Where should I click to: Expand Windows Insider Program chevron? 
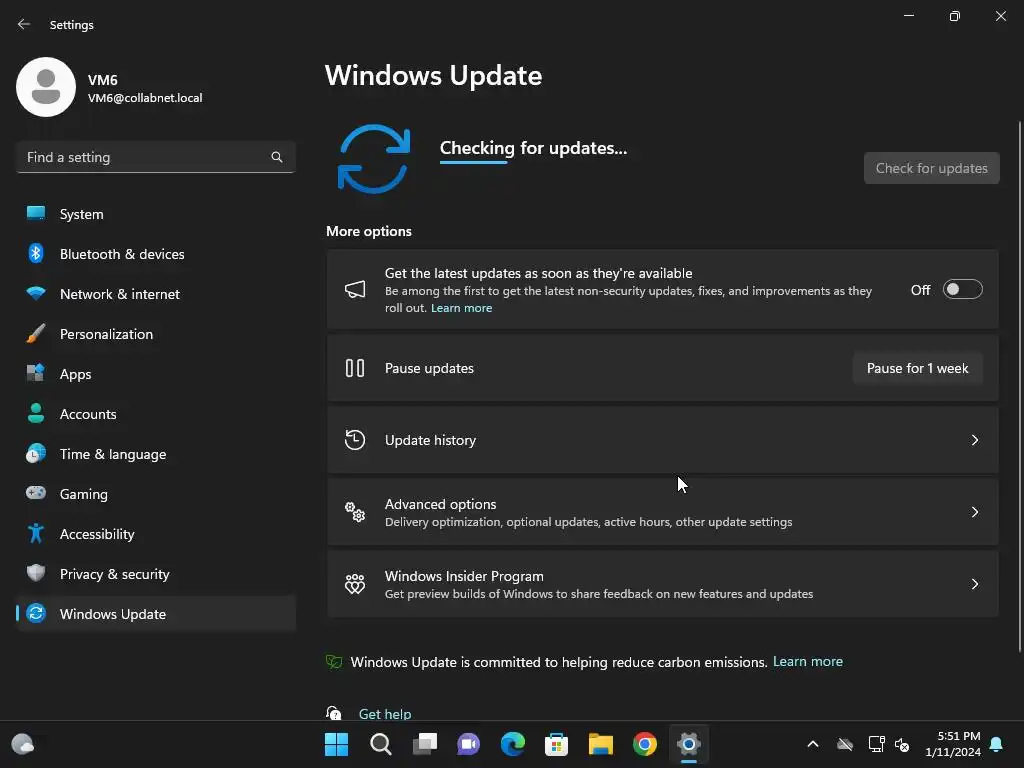pyautogui.click(x=974, y=584)
